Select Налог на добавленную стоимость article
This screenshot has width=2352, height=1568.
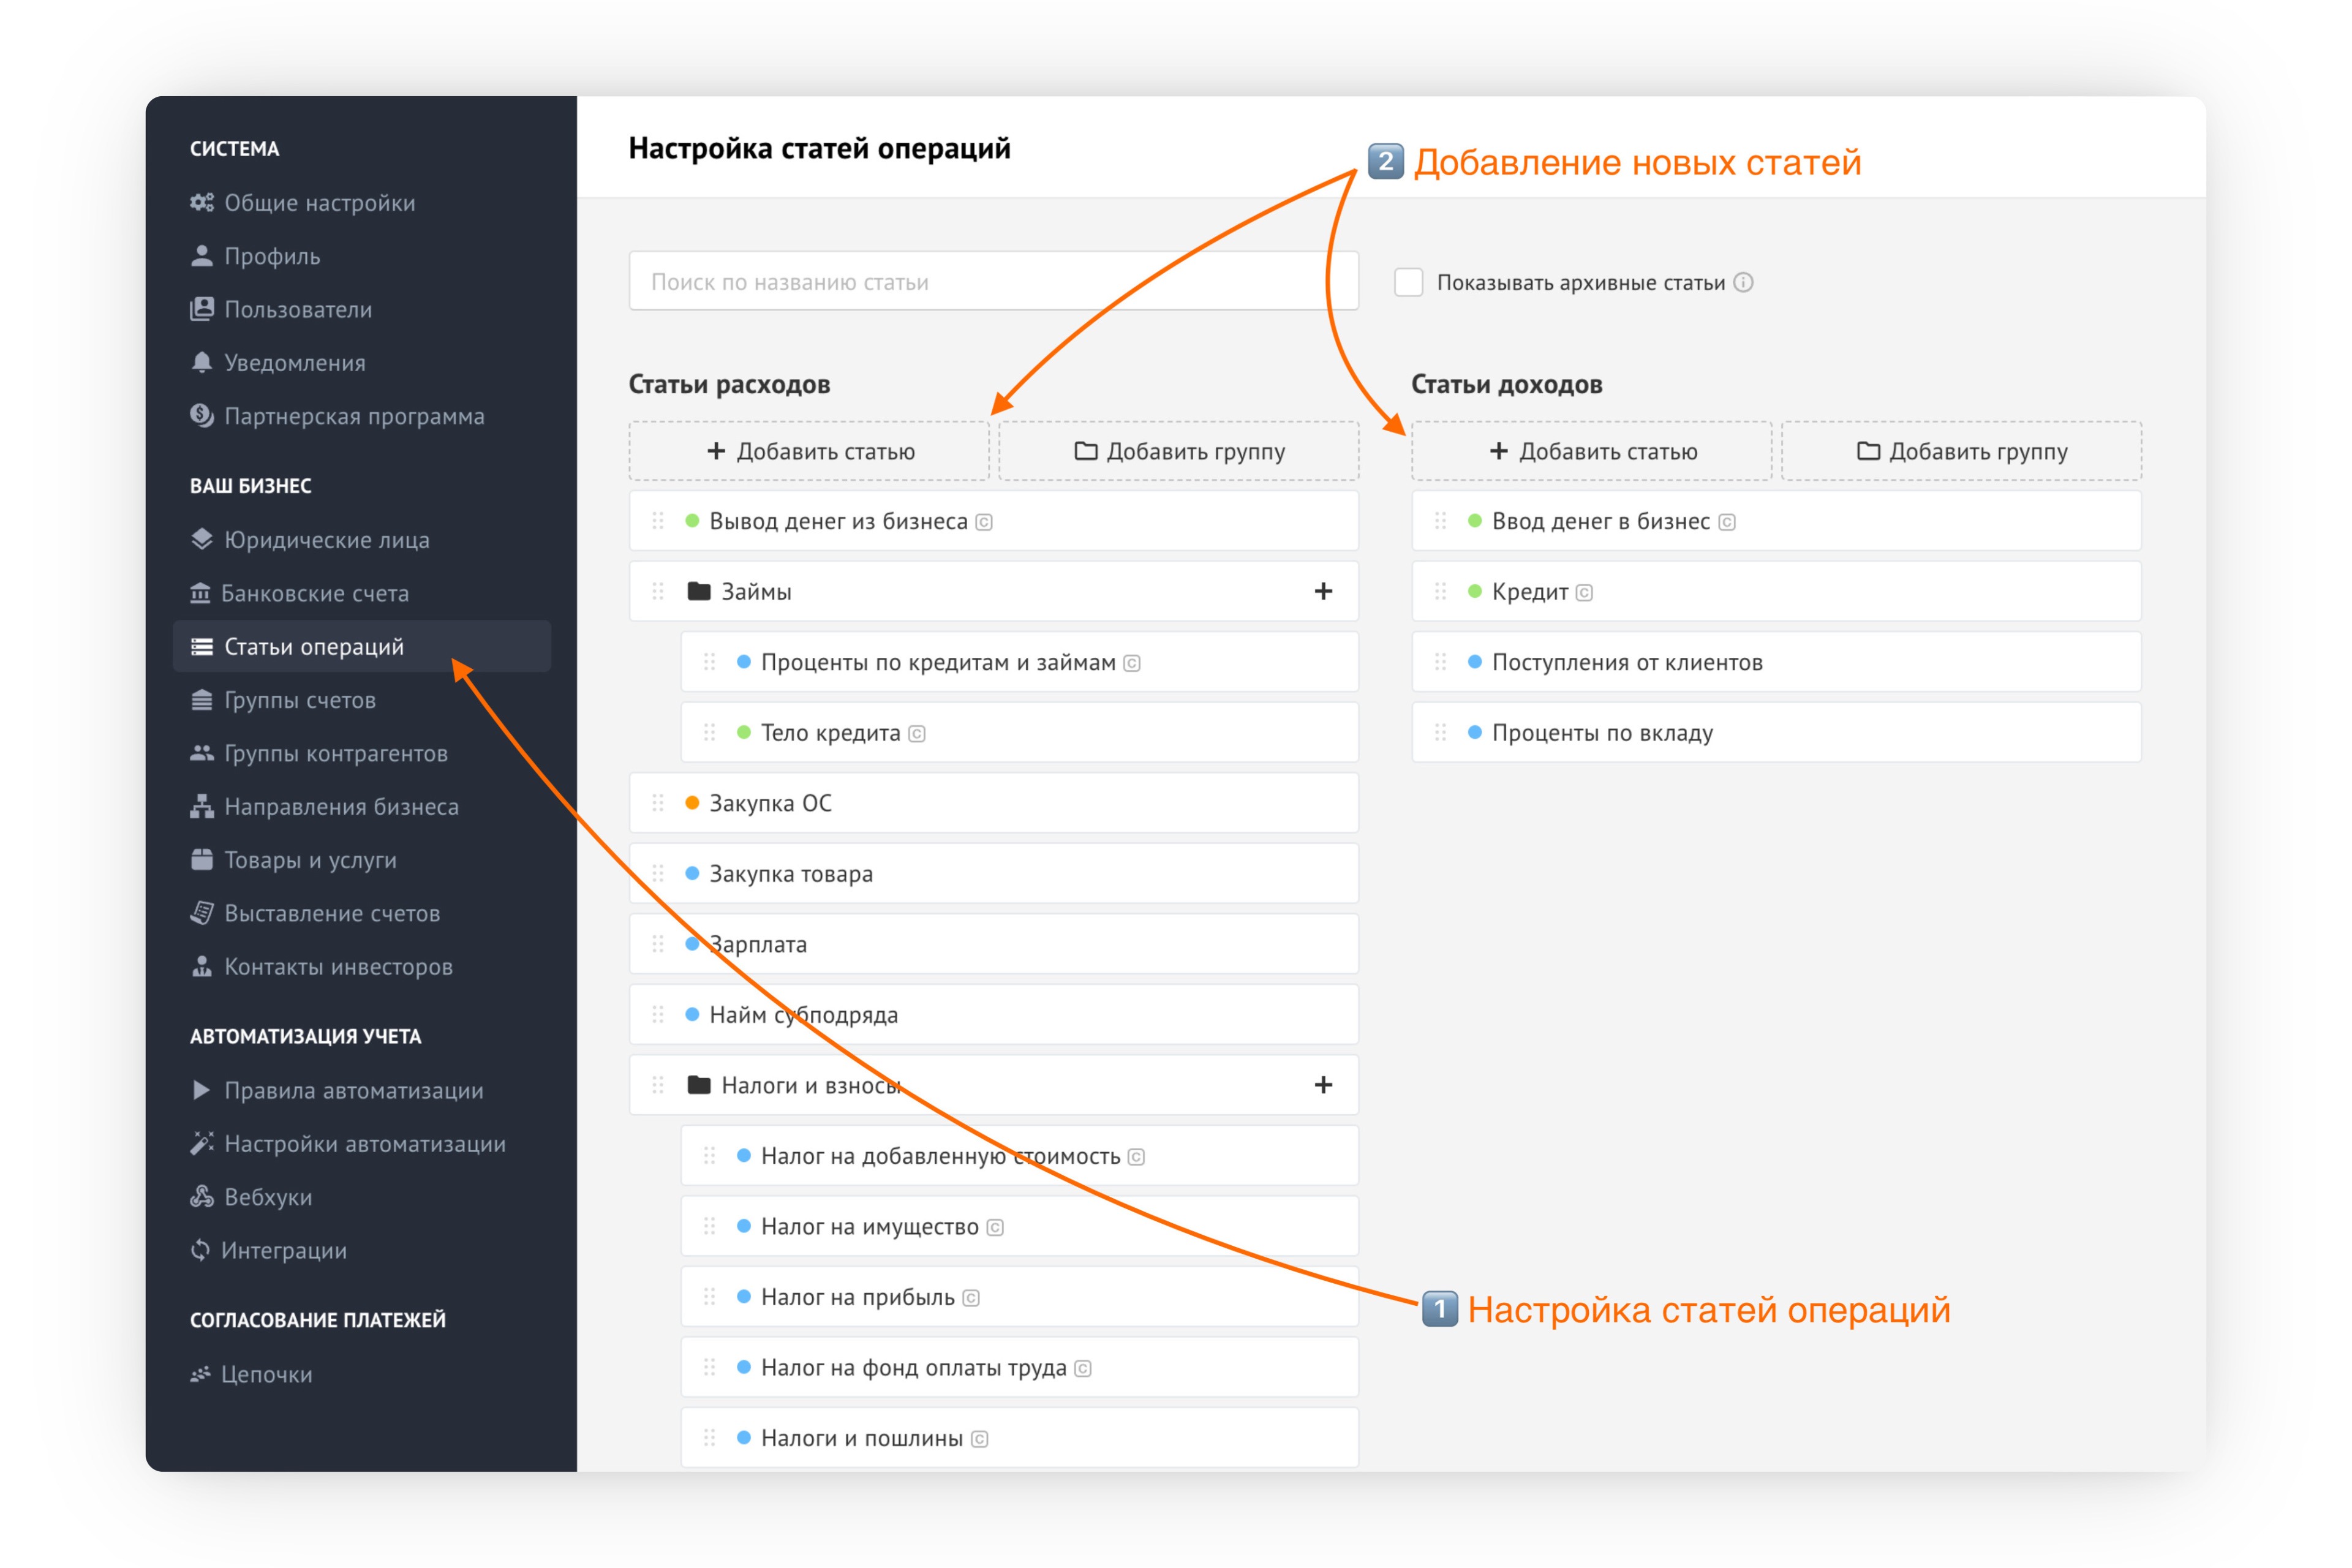[x=1020, y=1156]
